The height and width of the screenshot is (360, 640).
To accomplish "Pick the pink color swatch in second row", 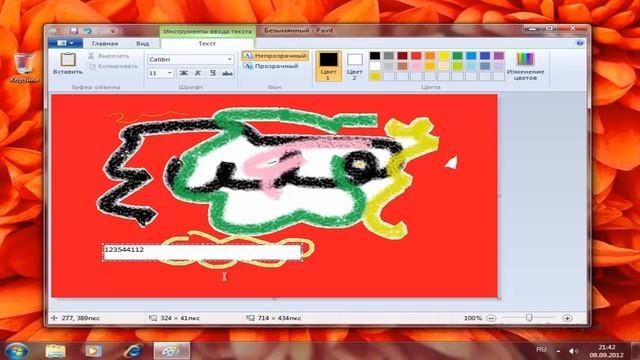I will click(x=416, y=66).
